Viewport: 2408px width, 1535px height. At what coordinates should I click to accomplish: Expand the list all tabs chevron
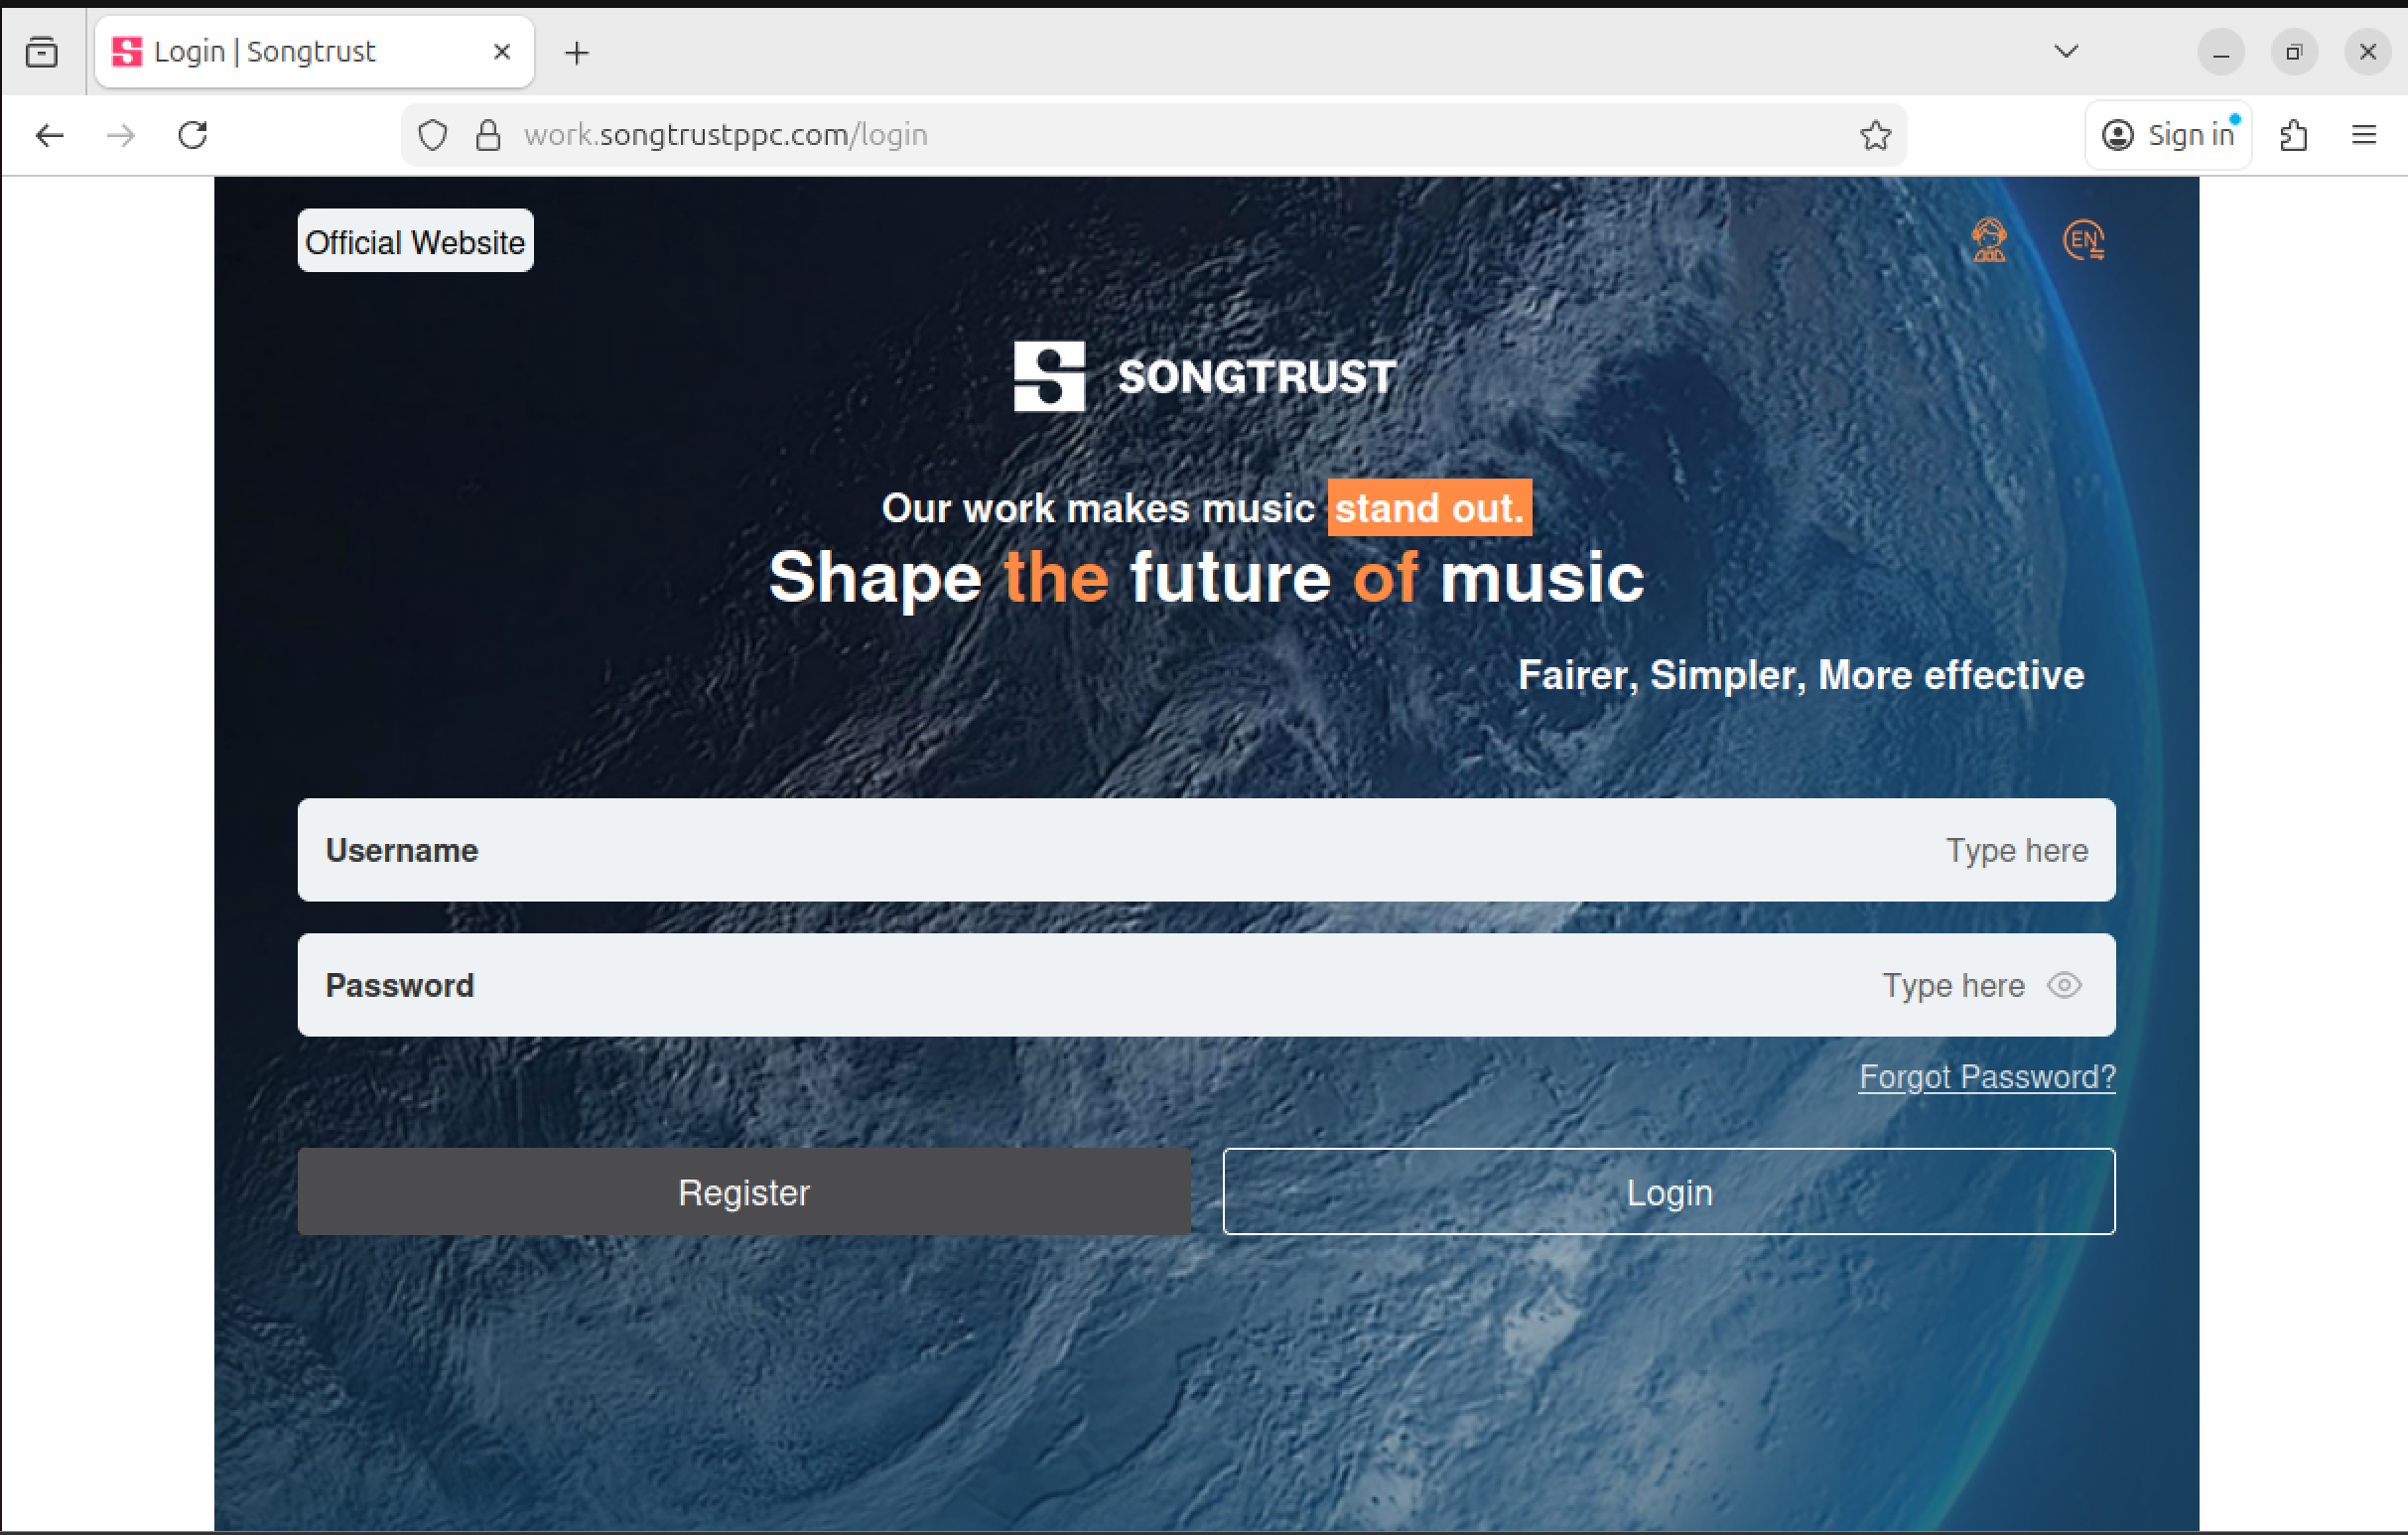tap(2066, 51)
